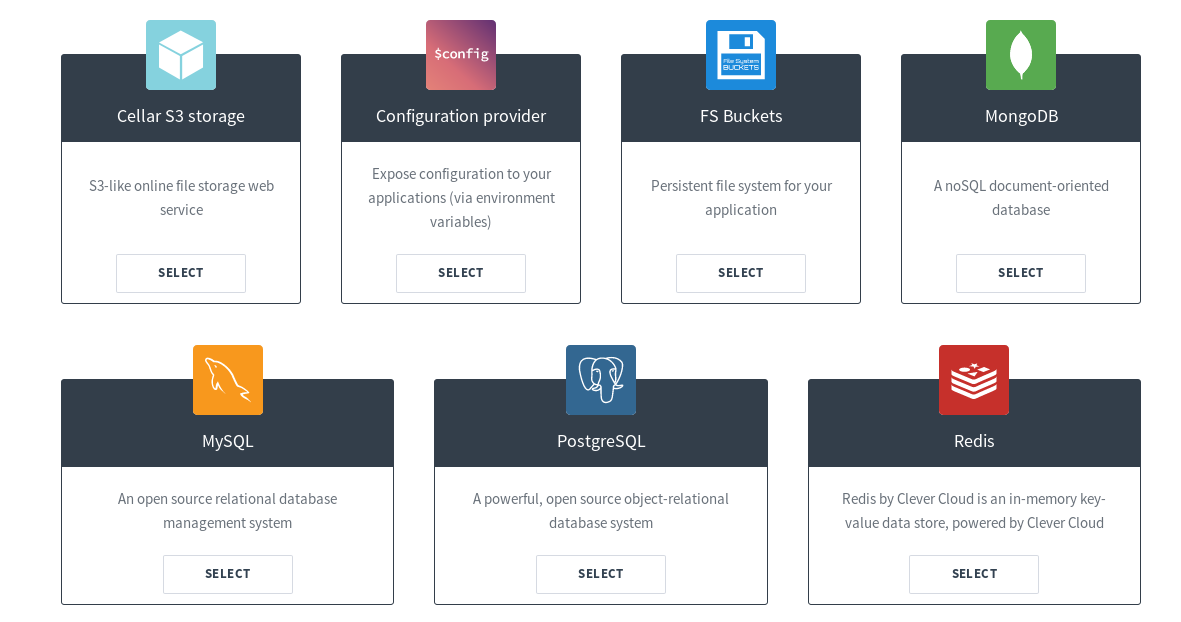Viewport: 1181px width, 622px height.
Task: Click the MySQL dolphin icon
Action: point(228,380)
